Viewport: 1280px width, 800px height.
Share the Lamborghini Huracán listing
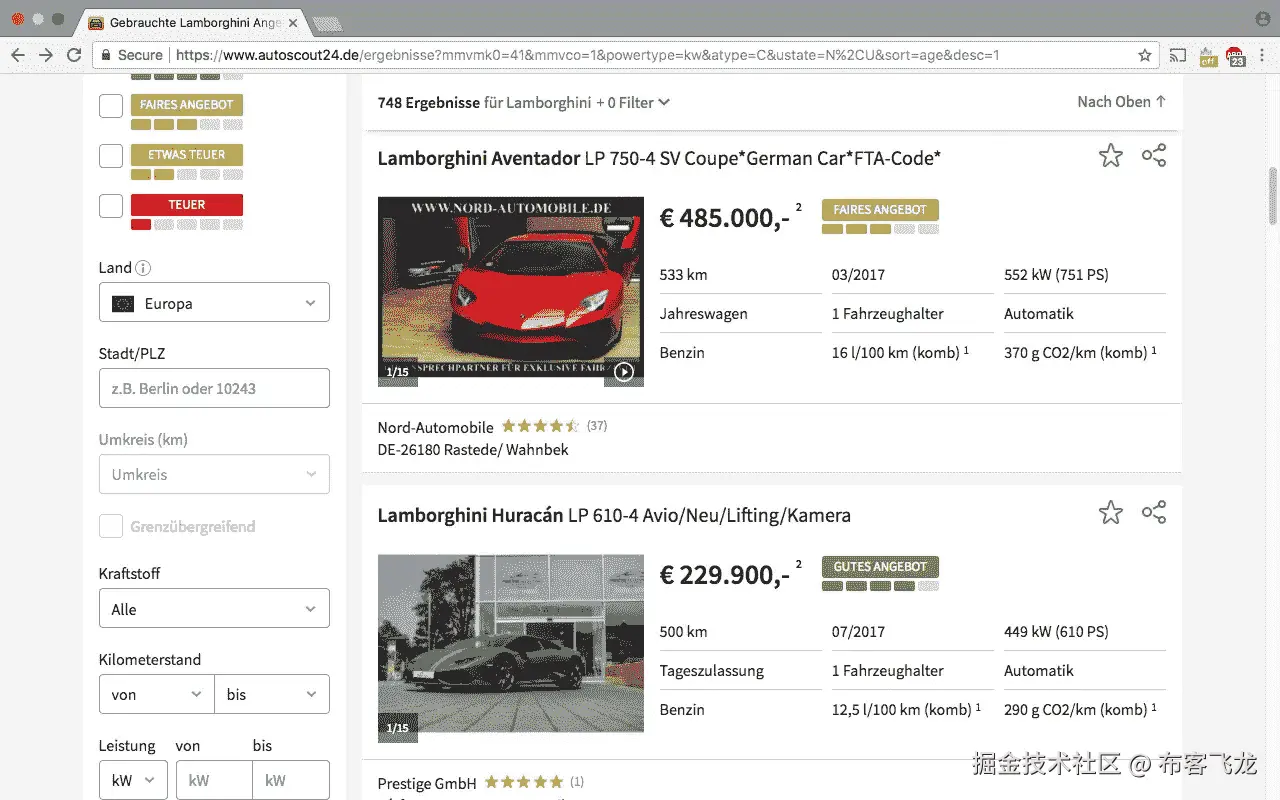[x=1154, y=513]
